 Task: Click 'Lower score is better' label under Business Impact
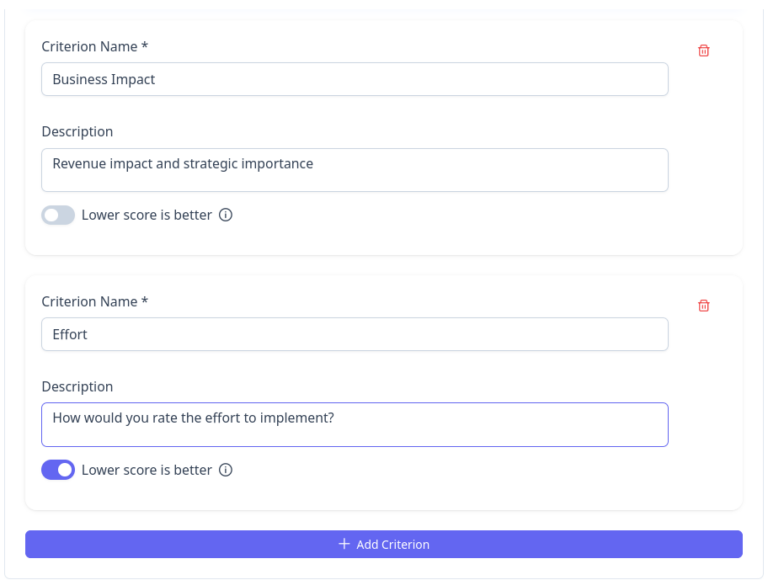click(146, 215)
